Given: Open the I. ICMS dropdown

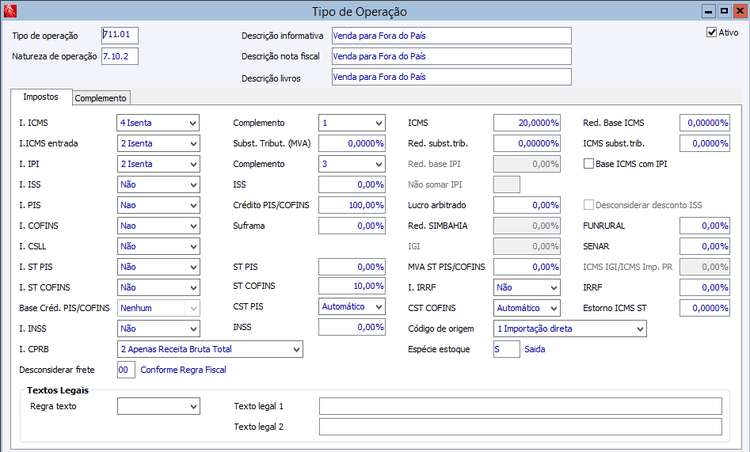Looking at the screenshot, I should point(191,123).
